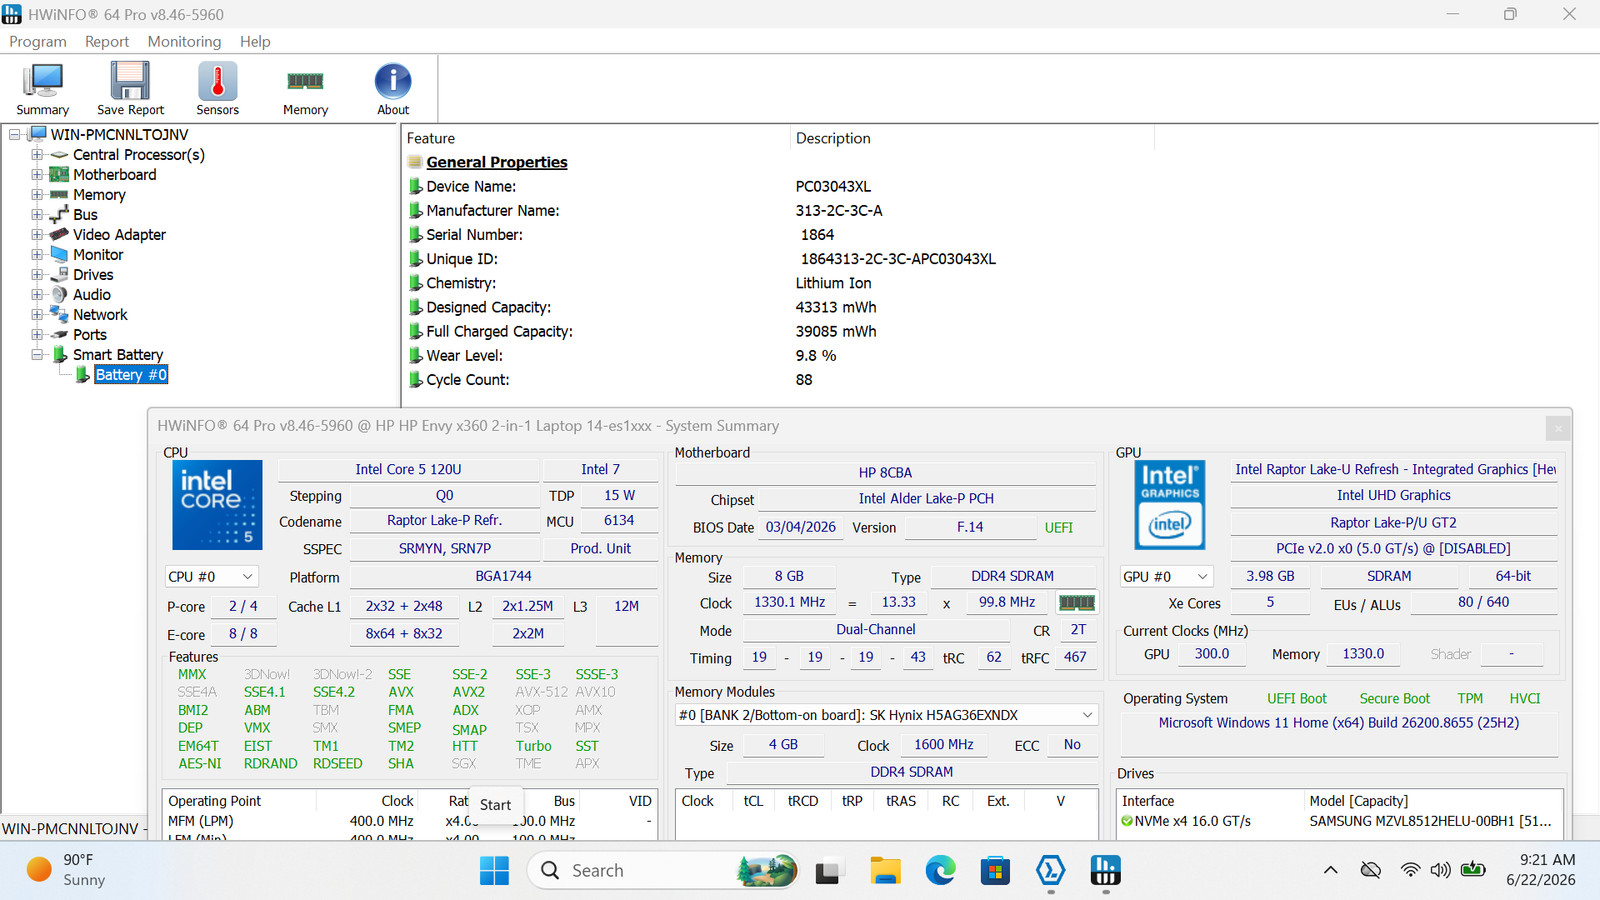Click the green memory module icon beside 99.8 MHz

tap(1077, 603)
